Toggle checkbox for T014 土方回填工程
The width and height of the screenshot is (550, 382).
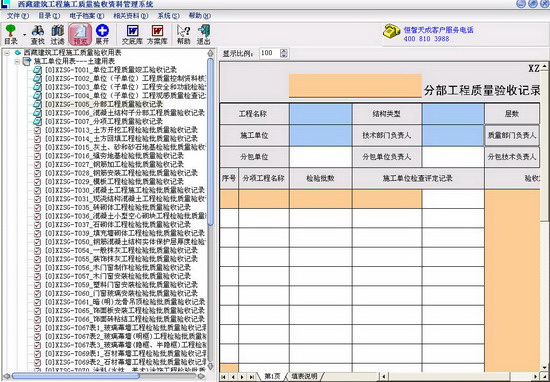[x=37, y=139]
